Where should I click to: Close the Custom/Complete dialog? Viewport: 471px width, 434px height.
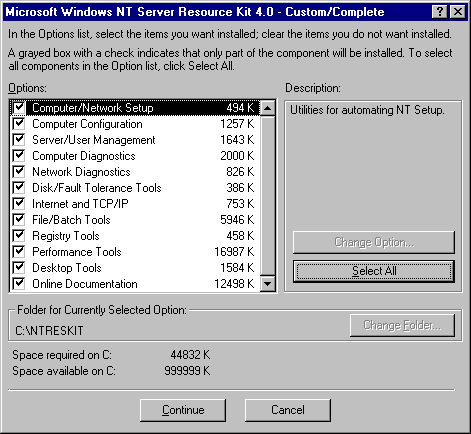pos(458,12)
